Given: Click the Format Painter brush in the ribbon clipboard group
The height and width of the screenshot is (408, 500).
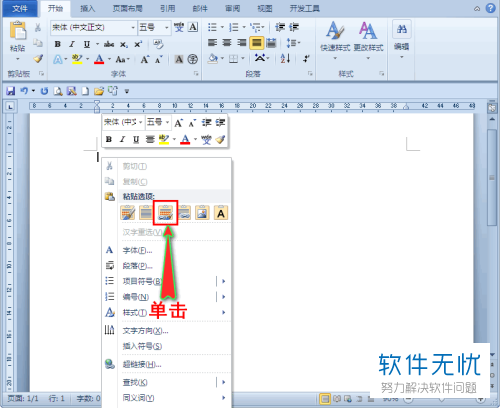Looking at the screenshot, I should (x=38, y=59).
